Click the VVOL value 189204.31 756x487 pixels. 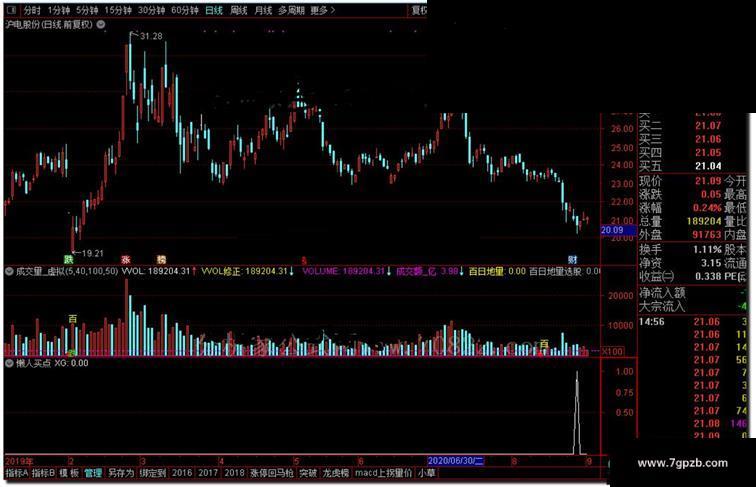169,271
